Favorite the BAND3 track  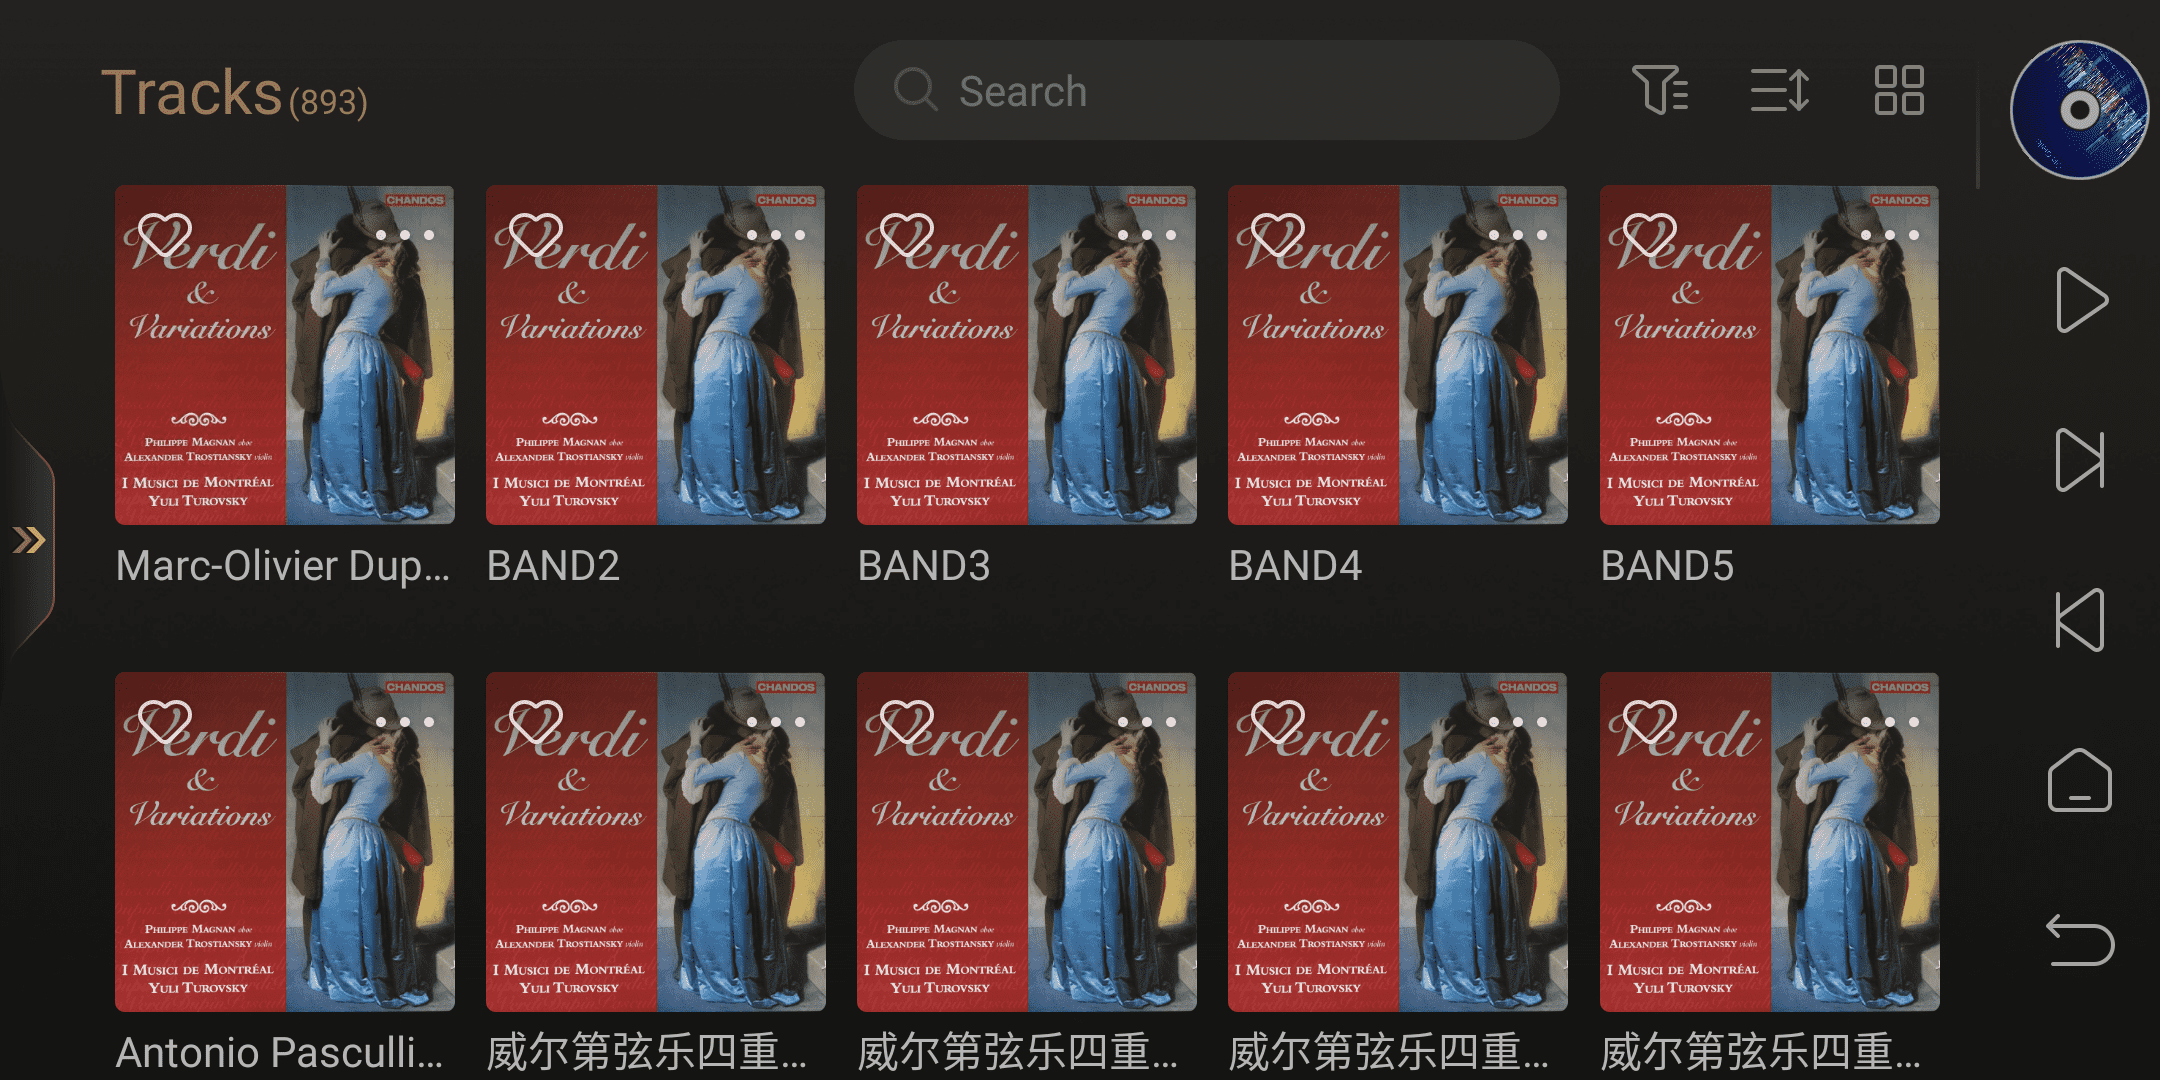coord(906,236)
